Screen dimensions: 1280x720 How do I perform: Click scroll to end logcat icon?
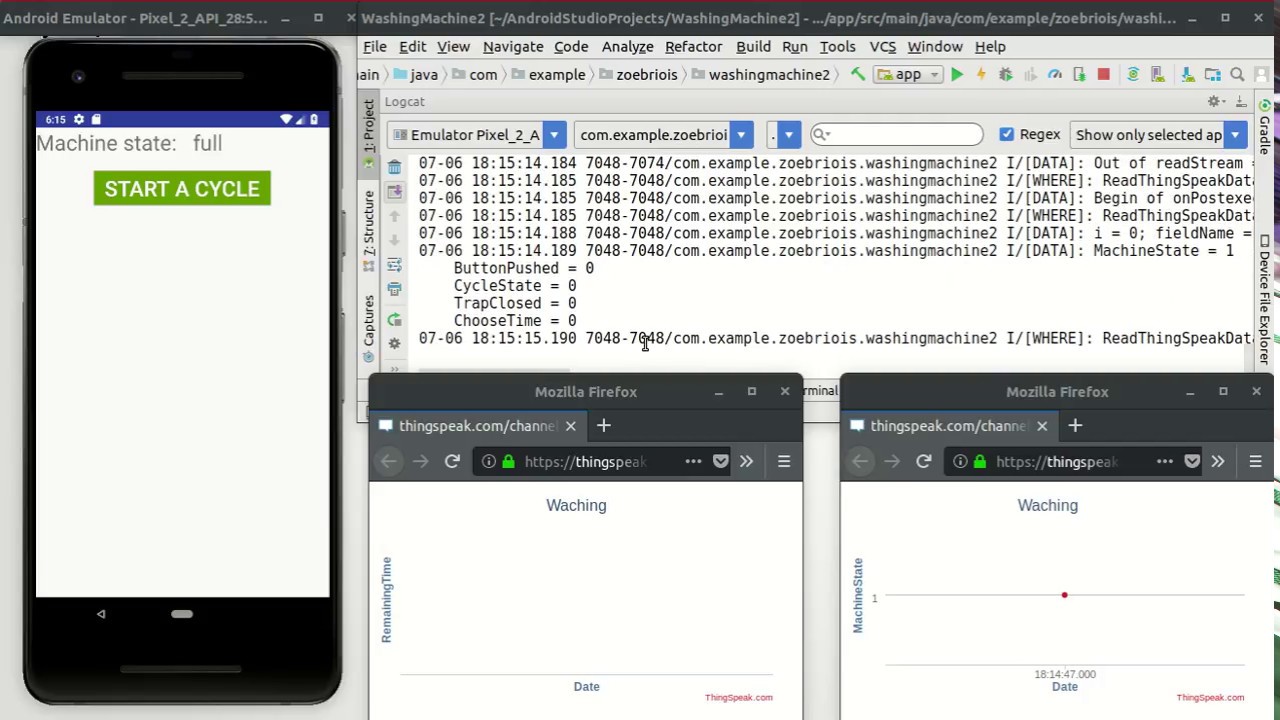click(394, 191)
